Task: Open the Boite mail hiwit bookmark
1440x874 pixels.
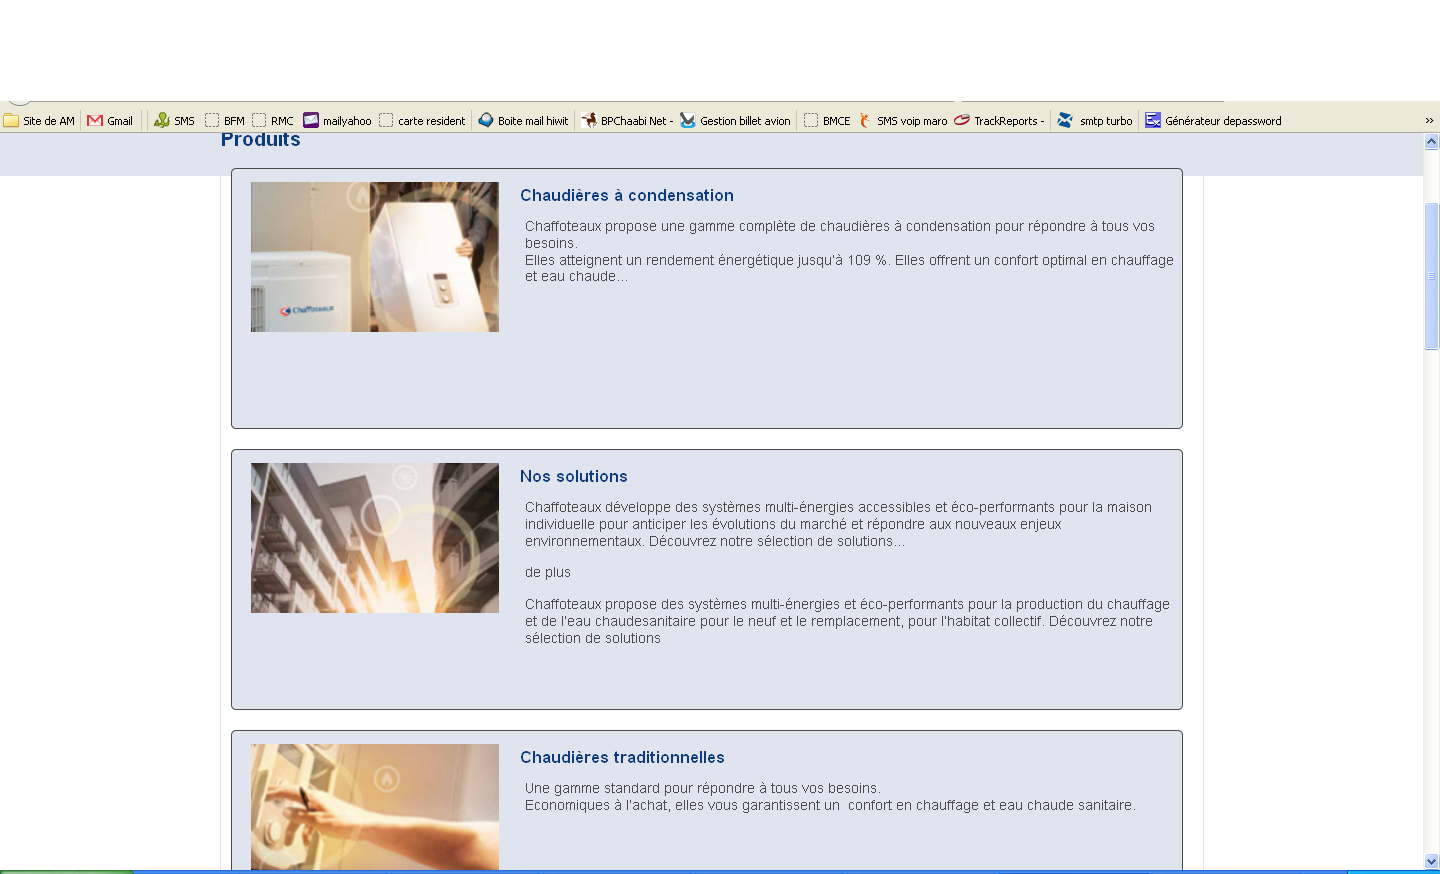Action: (523, 121)
